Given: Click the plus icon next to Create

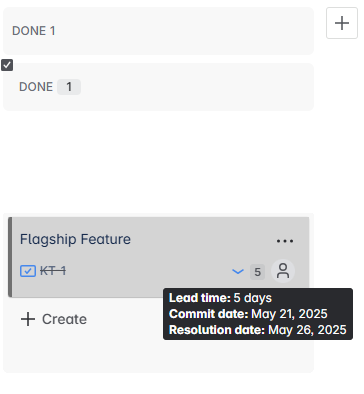Looking at the screenshot, I should (x=28, y=319).
